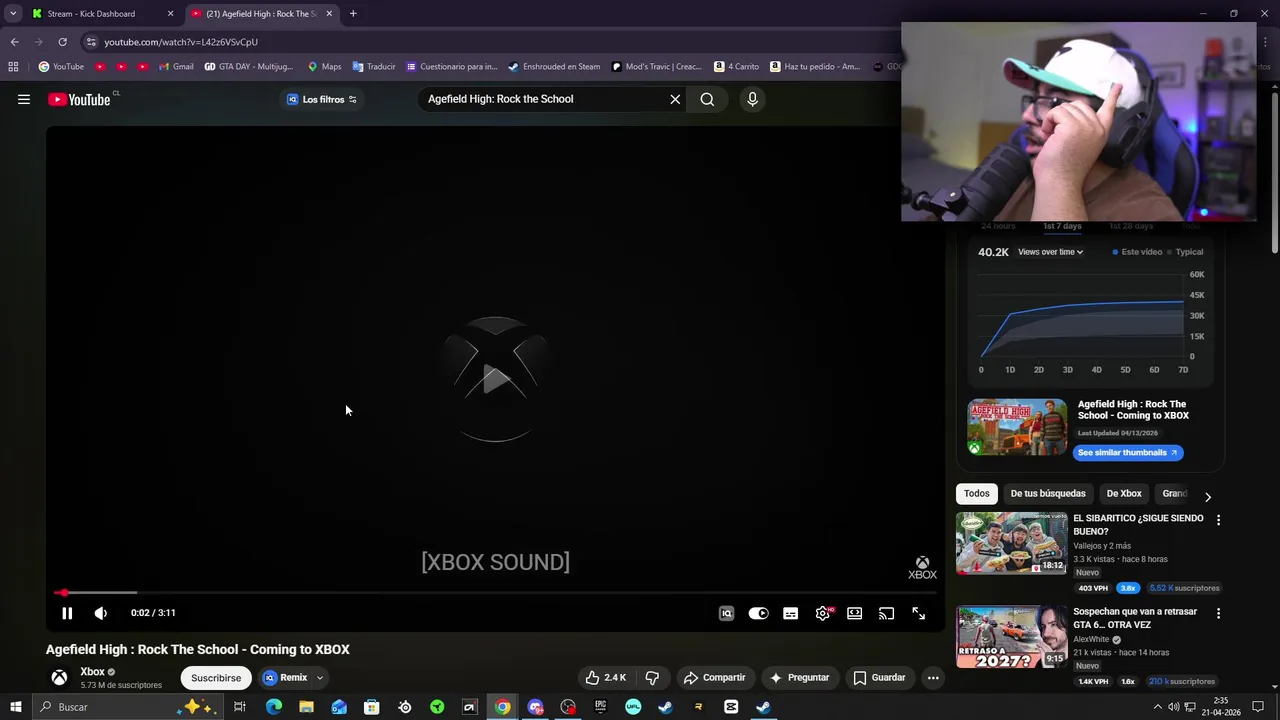The image size is (1280, 720).
Task: Open a new browser tab
Action: [353, 14]
